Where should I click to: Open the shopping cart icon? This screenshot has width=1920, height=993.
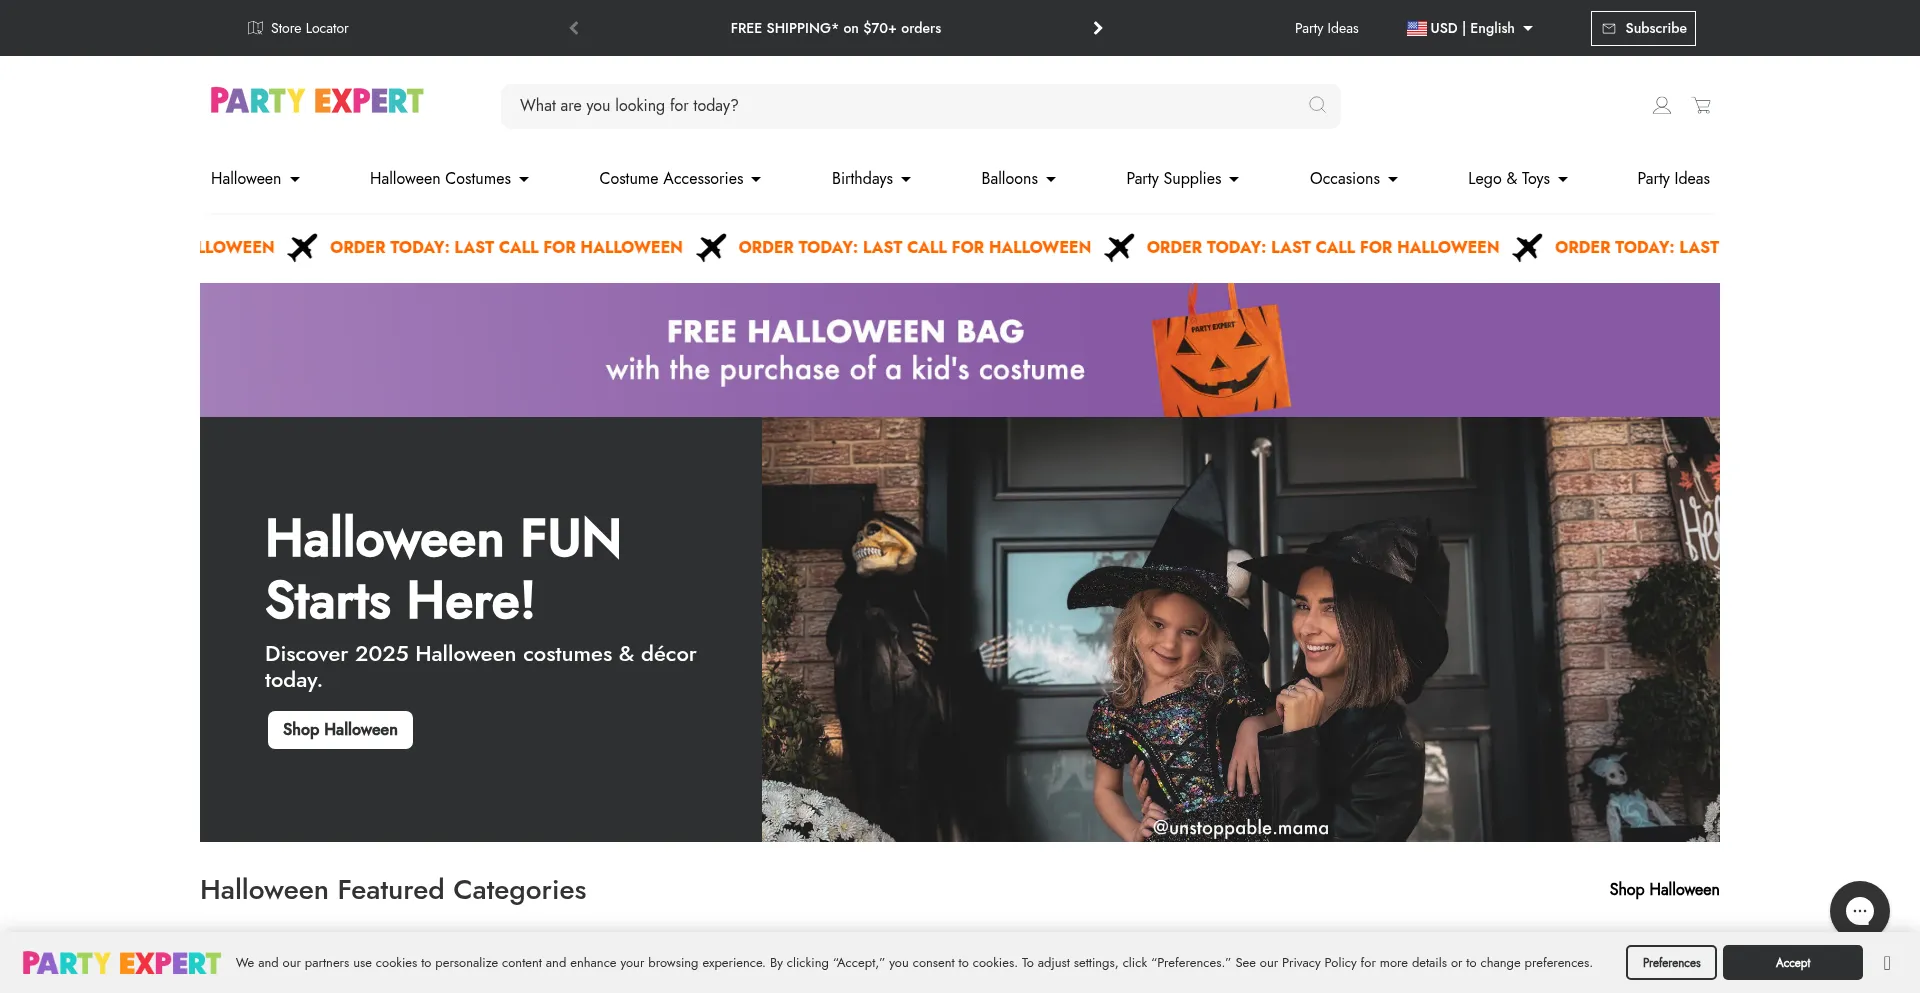tap(1701, 105)
